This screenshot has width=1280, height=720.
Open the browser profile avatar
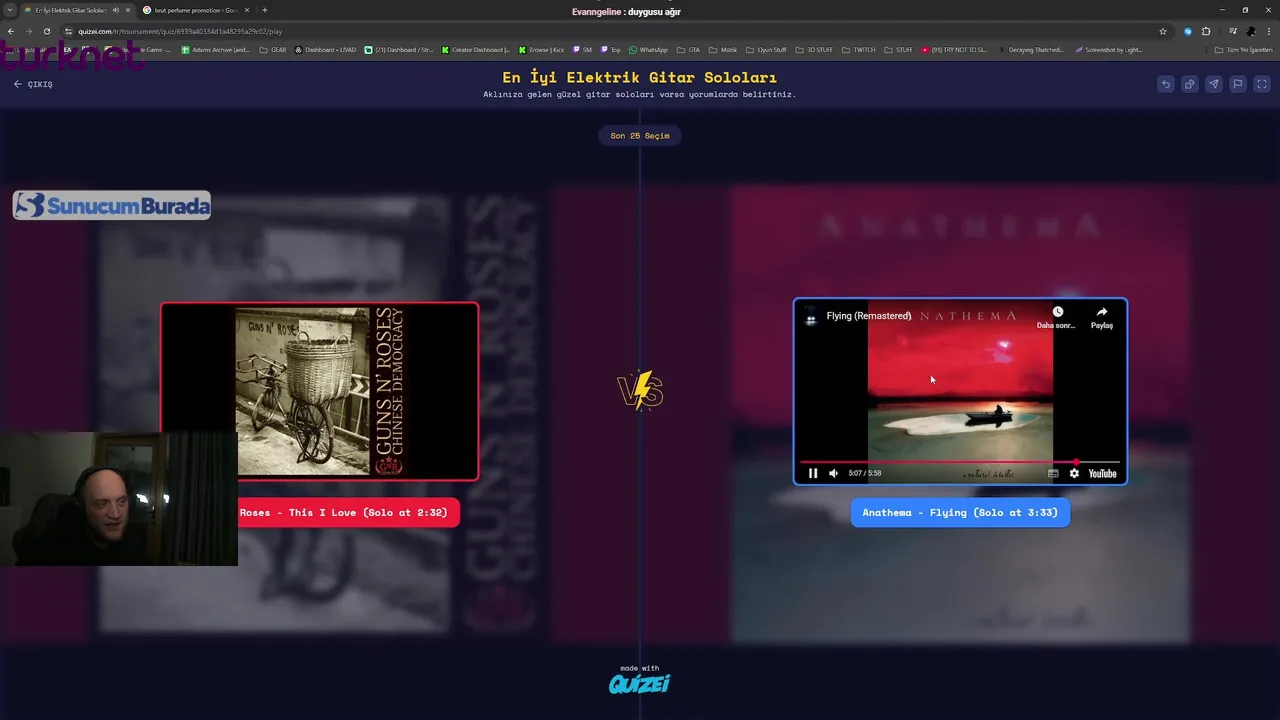tap(1250, 31)
